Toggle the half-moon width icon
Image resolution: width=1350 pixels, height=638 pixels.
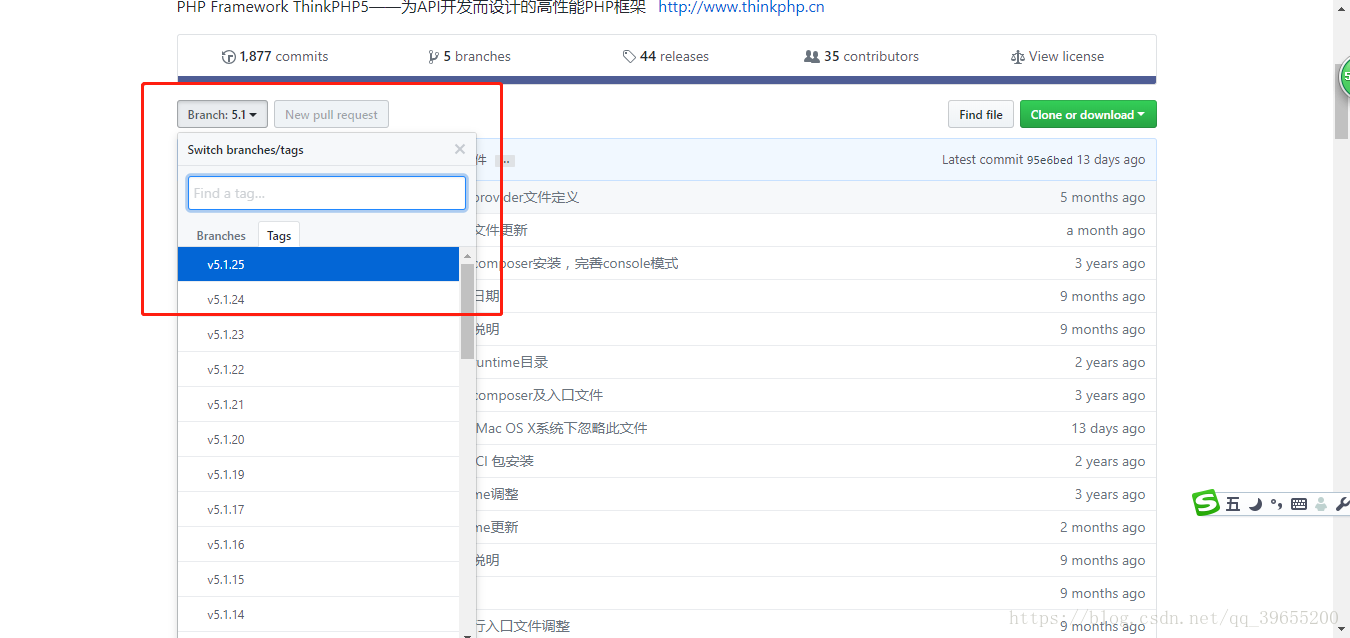pos(1255,504)
